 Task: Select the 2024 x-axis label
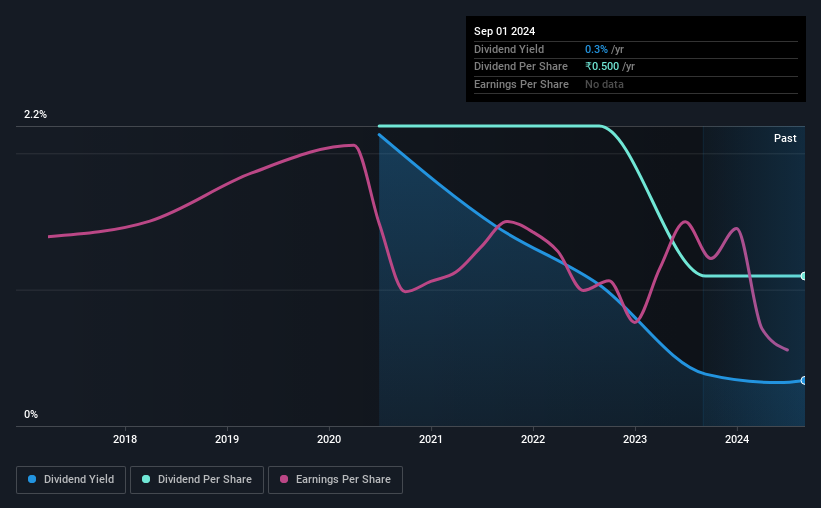pos(737,439)
